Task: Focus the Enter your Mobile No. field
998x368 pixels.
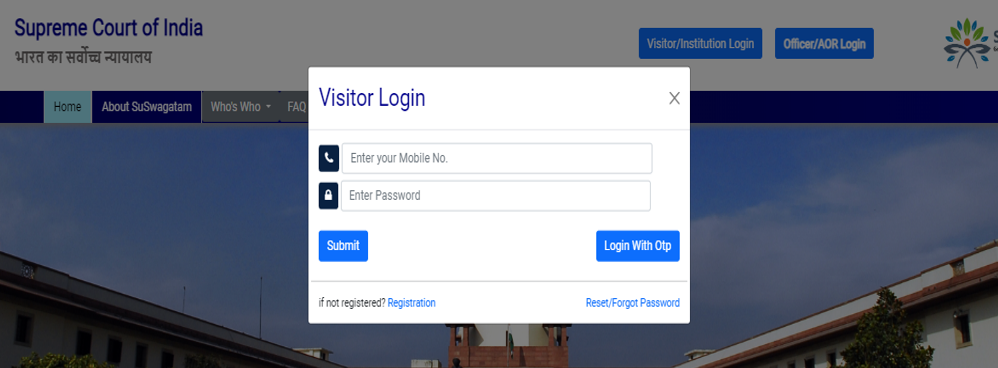Action: (x=497, y=158)
